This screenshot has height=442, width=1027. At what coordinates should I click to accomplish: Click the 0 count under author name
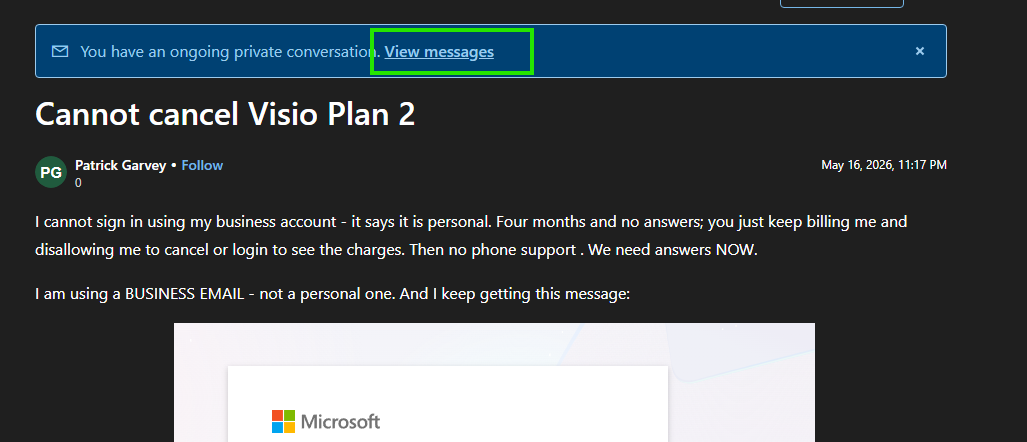tap(78, 183)
